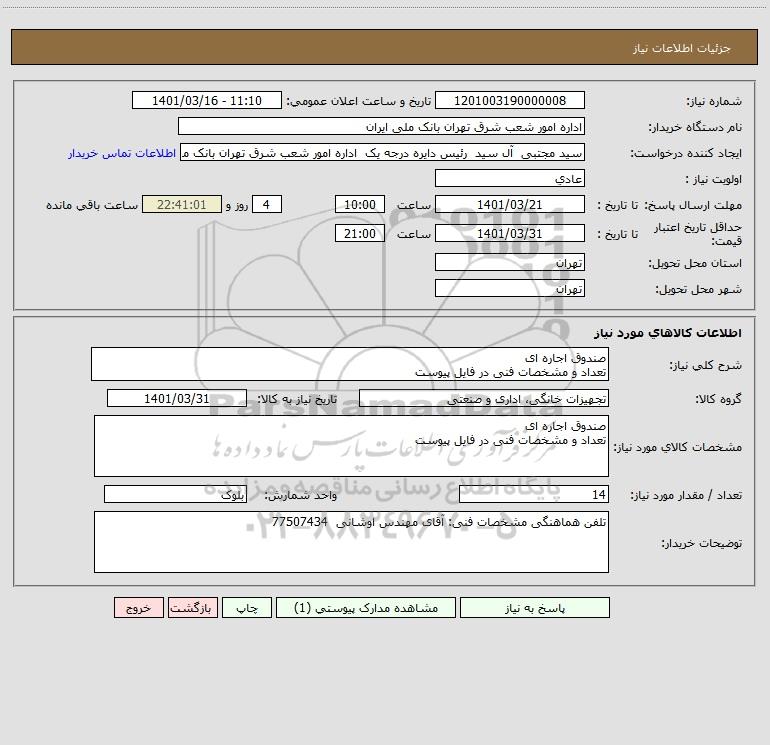The height and width of the screenshot is (745, 770).
Task: Click the 'تاریخ نیاز به کالا:' label
Action: tap(298, 399)
